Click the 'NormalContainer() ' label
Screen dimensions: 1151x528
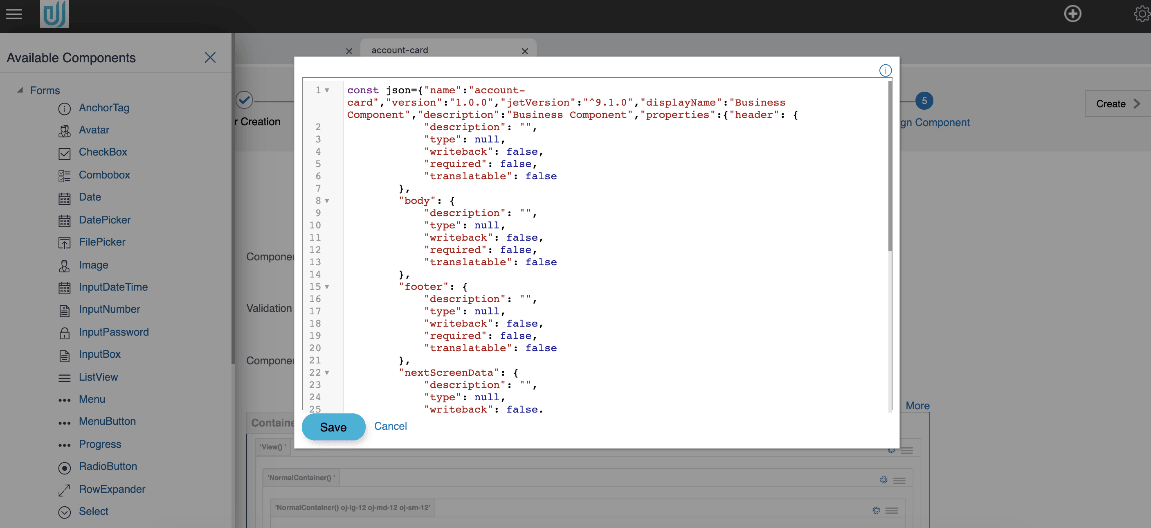coord(301,477)
